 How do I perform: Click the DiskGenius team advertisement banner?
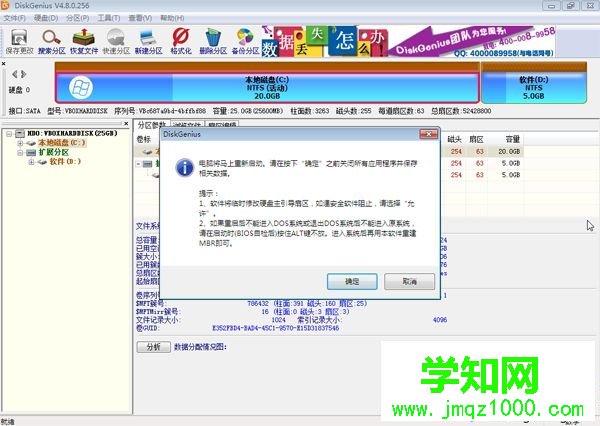coord(409,41)
